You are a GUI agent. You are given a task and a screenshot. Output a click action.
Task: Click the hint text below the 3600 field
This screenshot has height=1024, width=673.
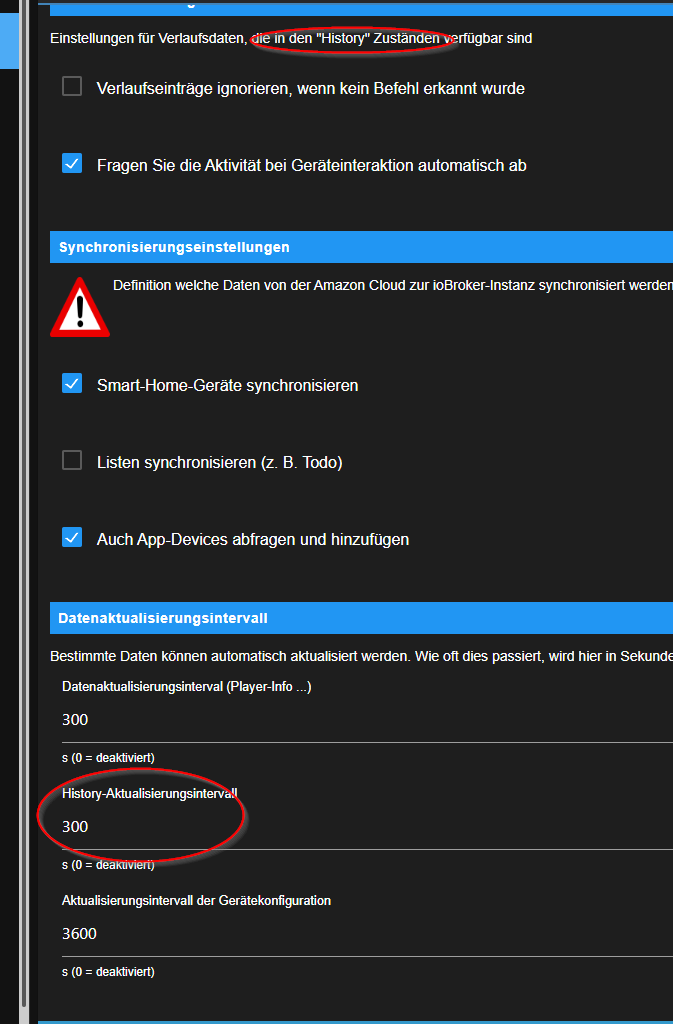coord(108,971)
